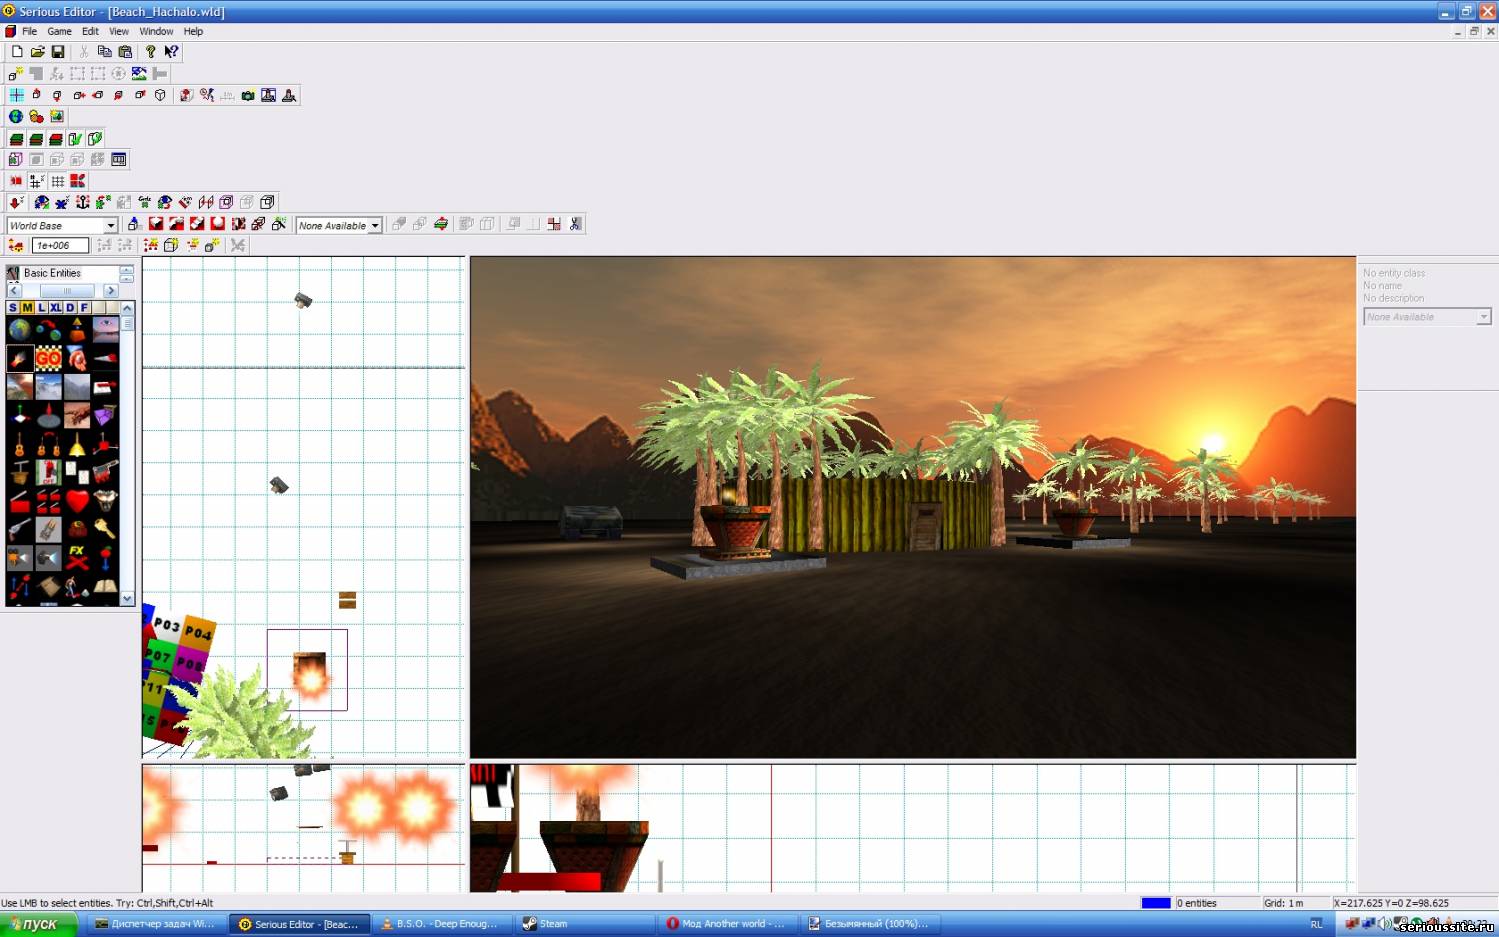
Task: Click the anchor icon in the toolbar
Action: [x=83, y=202]
